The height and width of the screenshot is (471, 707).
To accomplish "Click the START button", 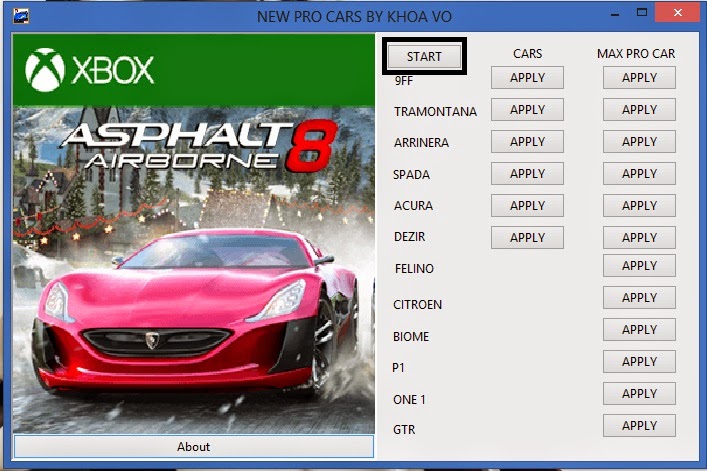I will pos(424,56).
